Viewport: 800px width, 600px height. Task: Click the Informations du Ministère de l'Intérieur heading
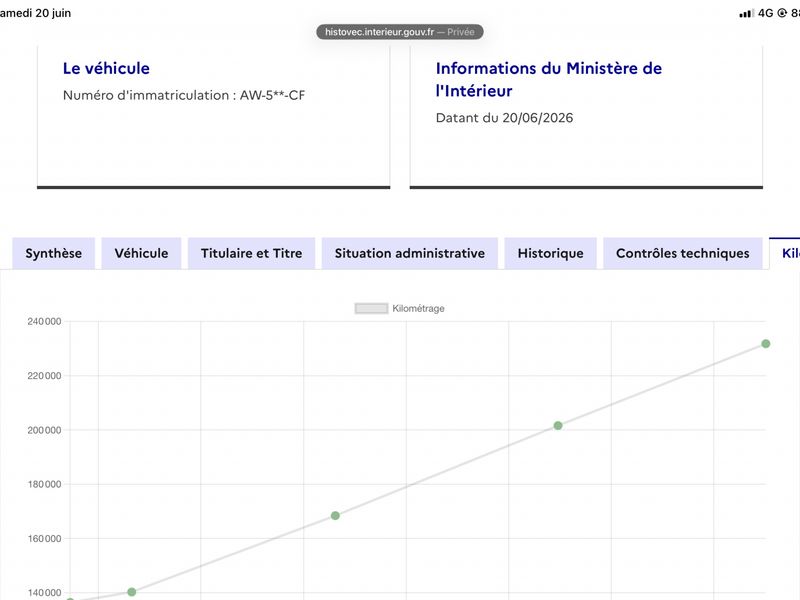(x=548, y=80)
